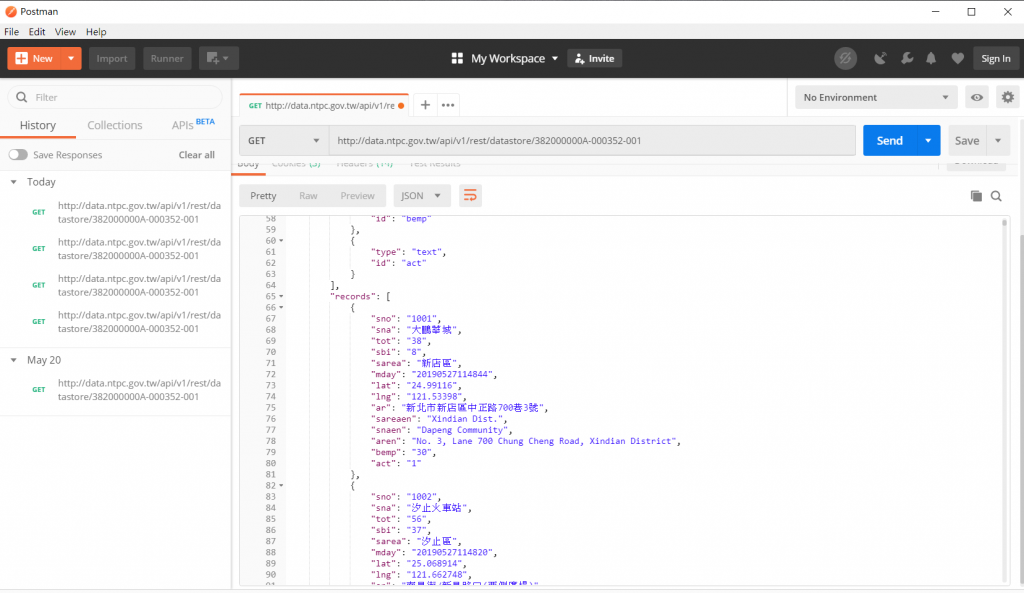Viewport: 1024px width, 593px height.
Task: Click the heart icon in header
Action: [957, 58]
